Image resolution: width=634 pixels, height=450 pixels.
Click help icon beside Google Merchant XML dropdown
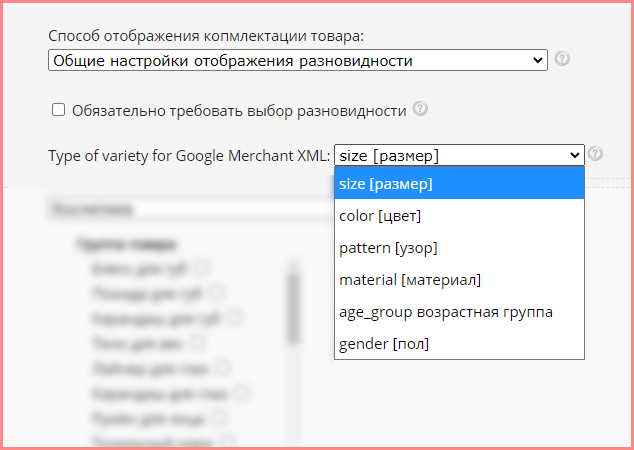coord(596,154)
